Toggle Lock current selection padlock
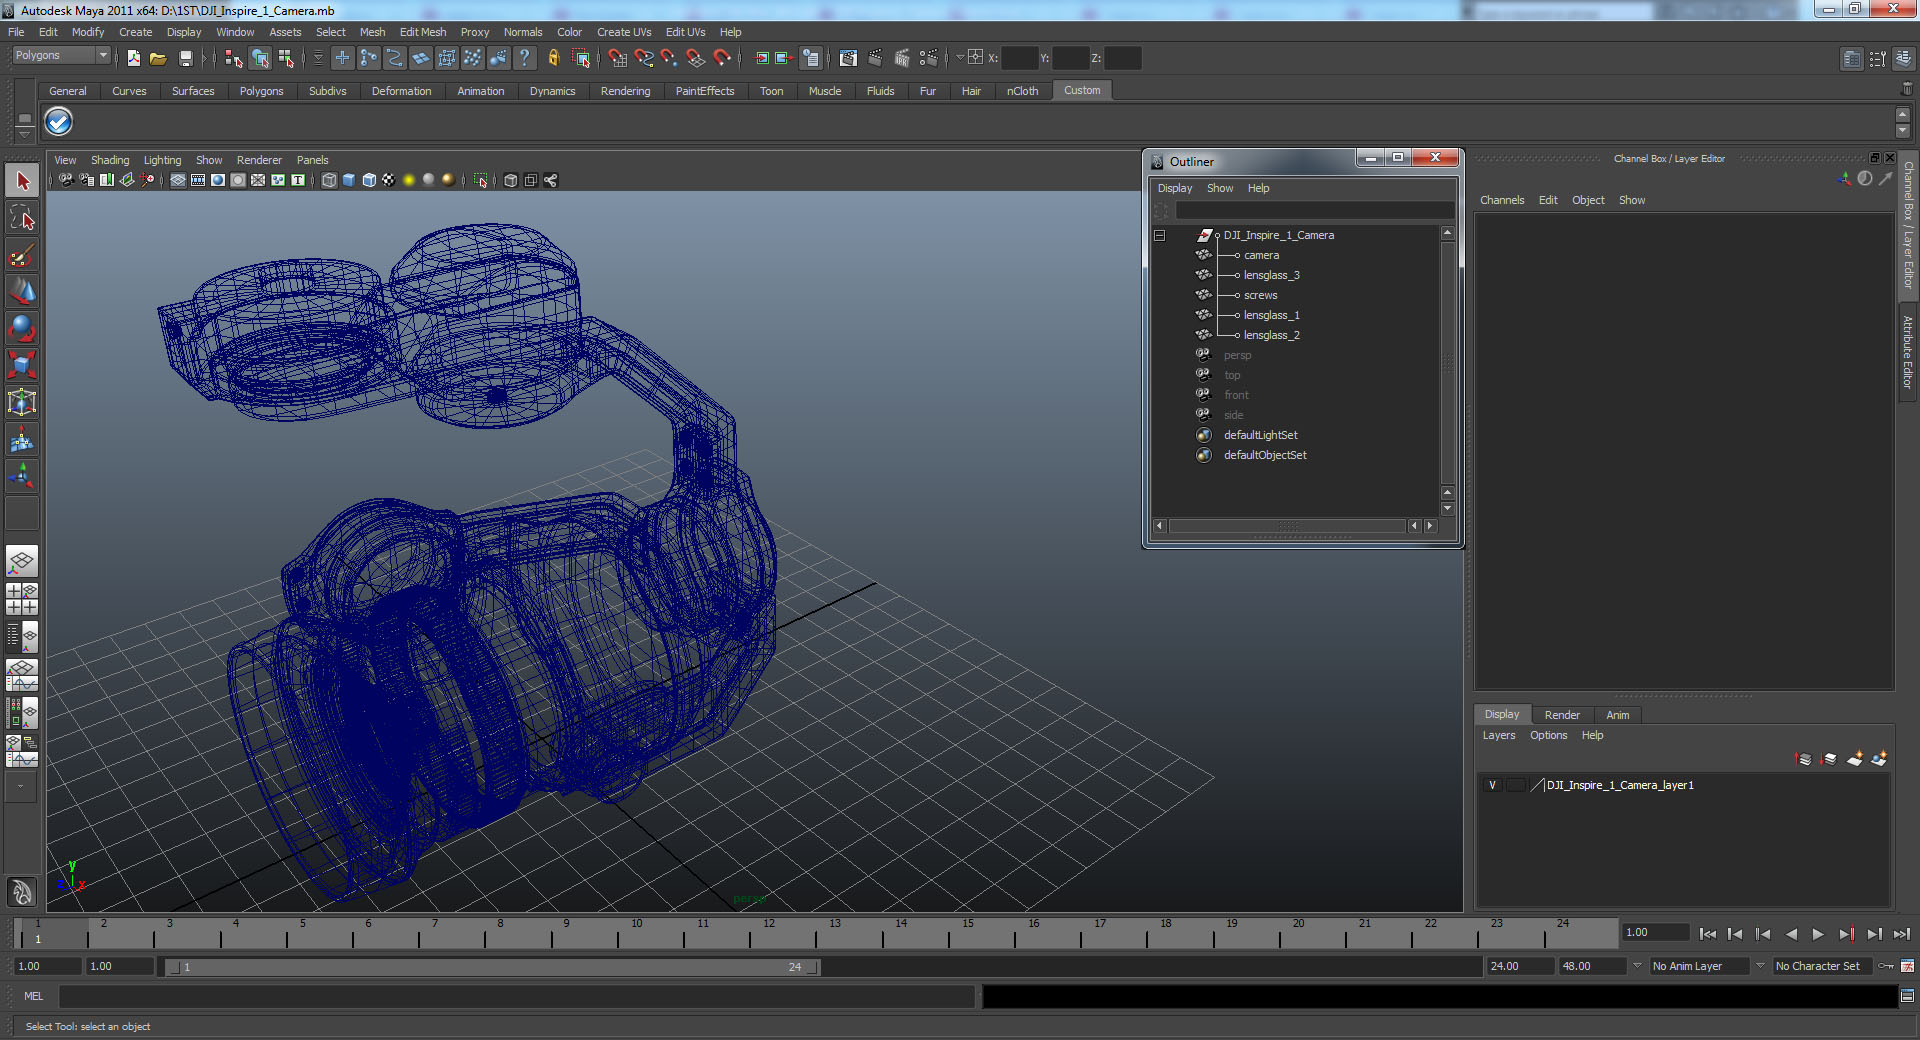1920x1040 pixels. [553, 58]
